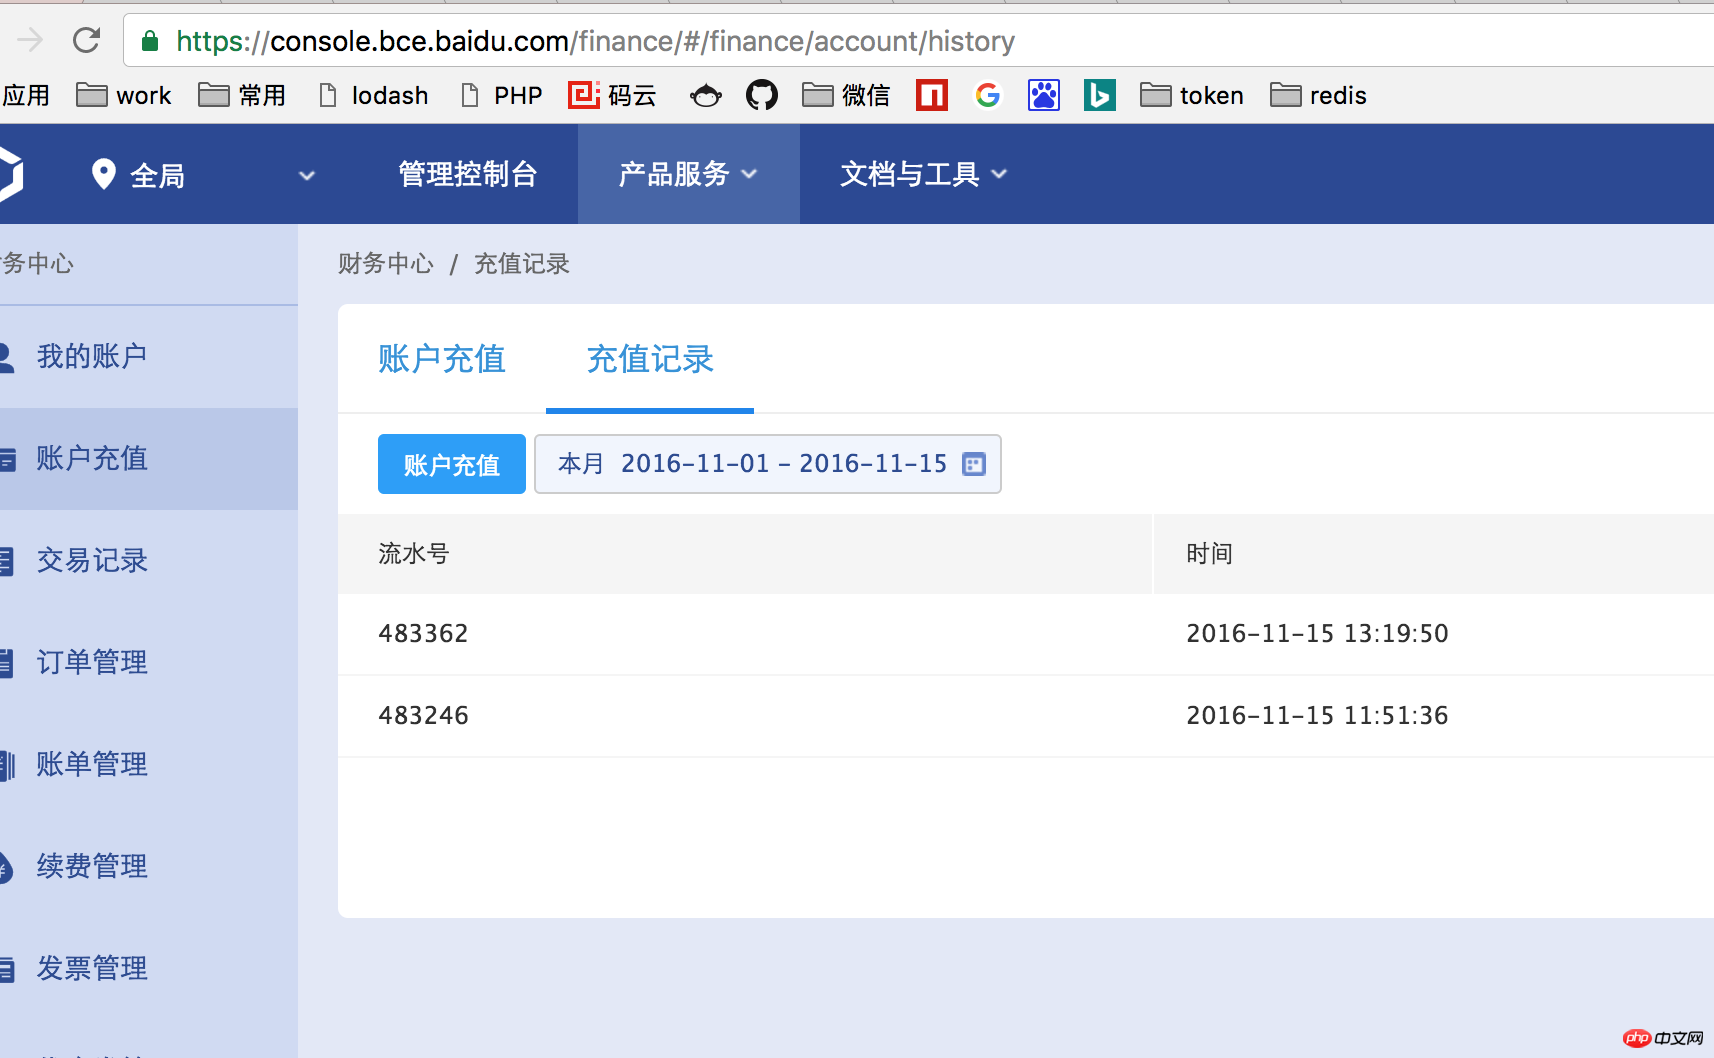Screen dimensions: 1714x1058
Task: Open the GitHub bookmark icon
Action: point(762,95)
